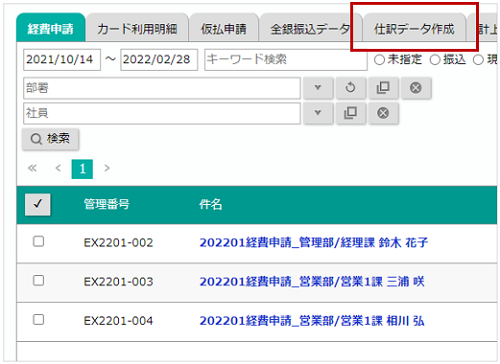Screen dimensions: 500x364
Task: Open the 仕訳データ作成 tab
Action: click(x=414, y=29)
